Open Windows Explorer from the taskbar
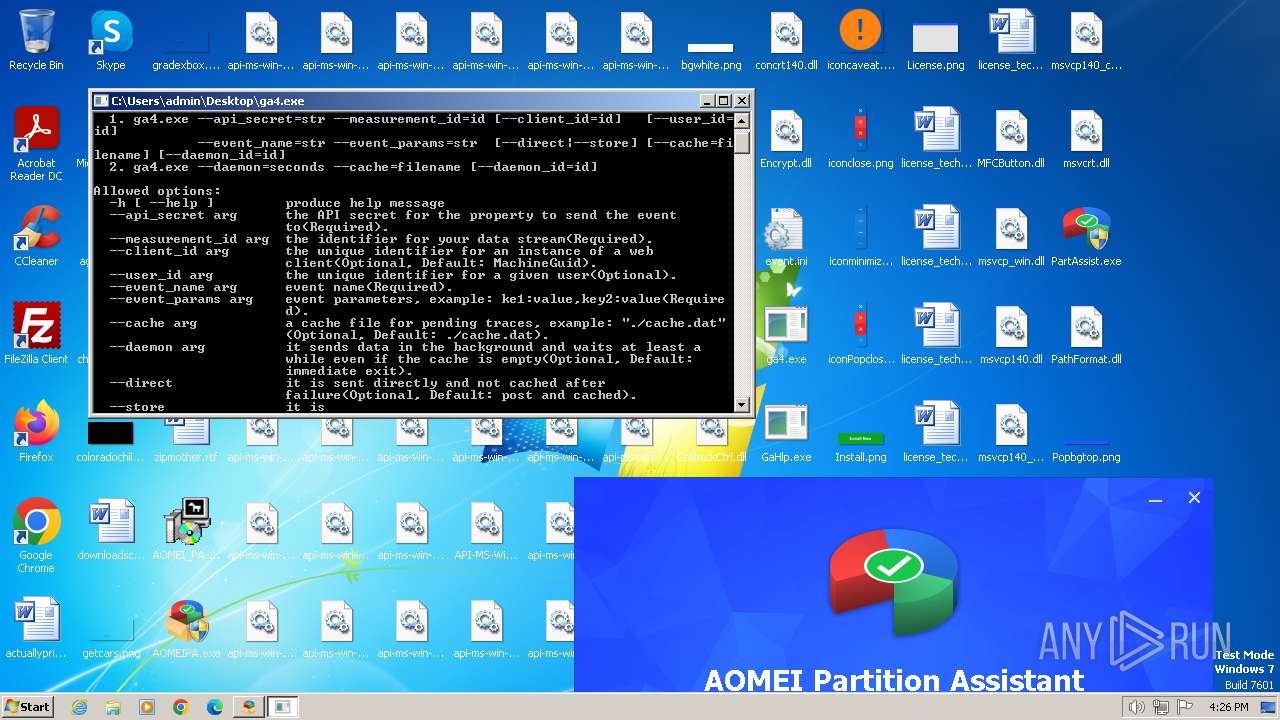 click(x=113, y=707)
